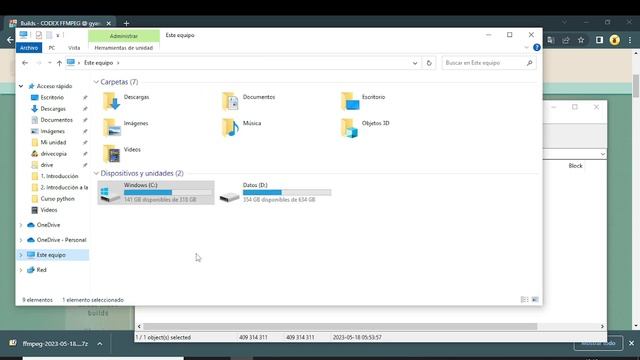Image resolution: width=640 pixels, height=360 pixels.
Task: Click the search magnifier icon
Action: [x=529, y=63]
